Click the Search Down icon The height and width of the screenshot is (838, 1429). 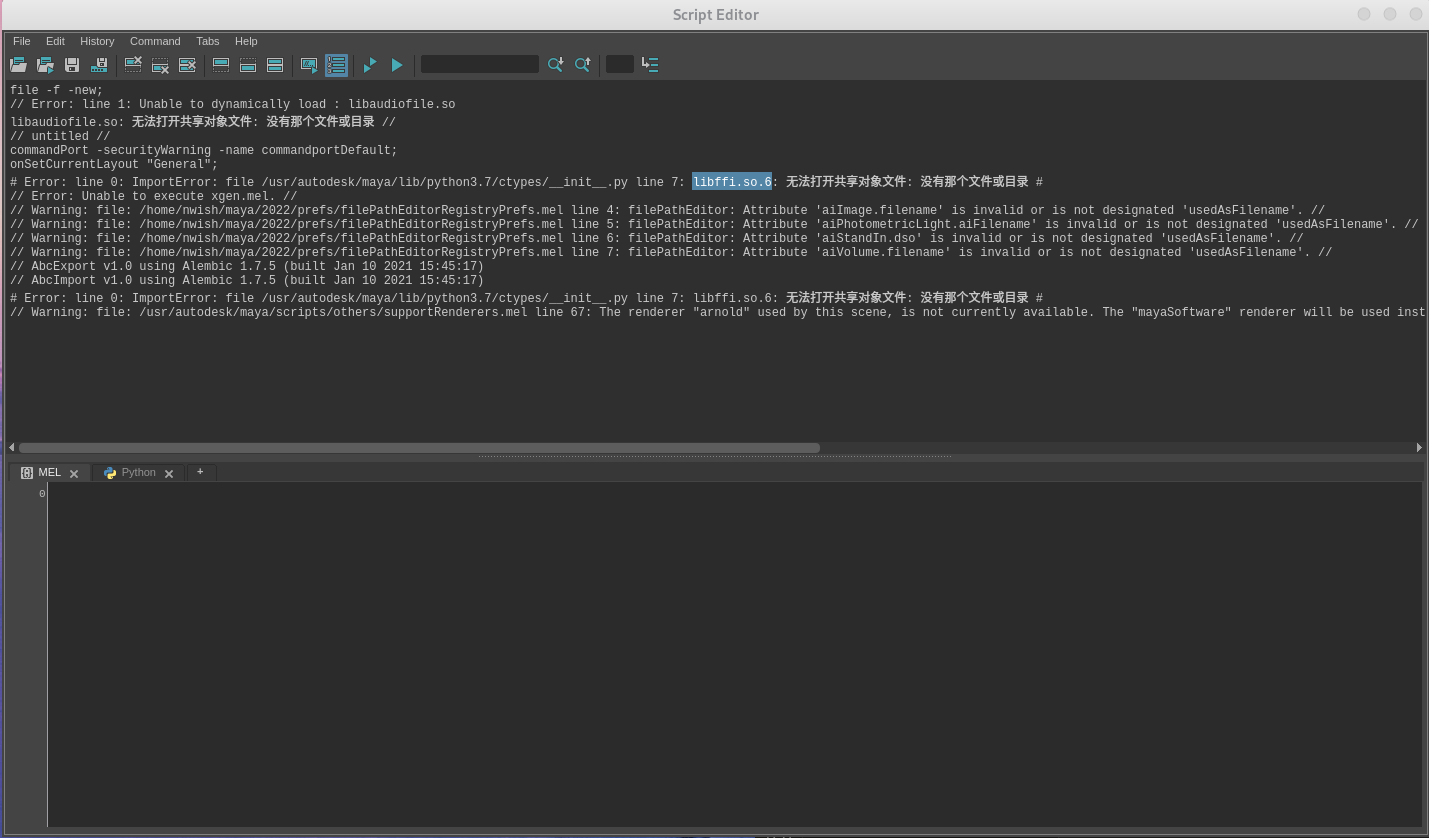coord(555,65)
